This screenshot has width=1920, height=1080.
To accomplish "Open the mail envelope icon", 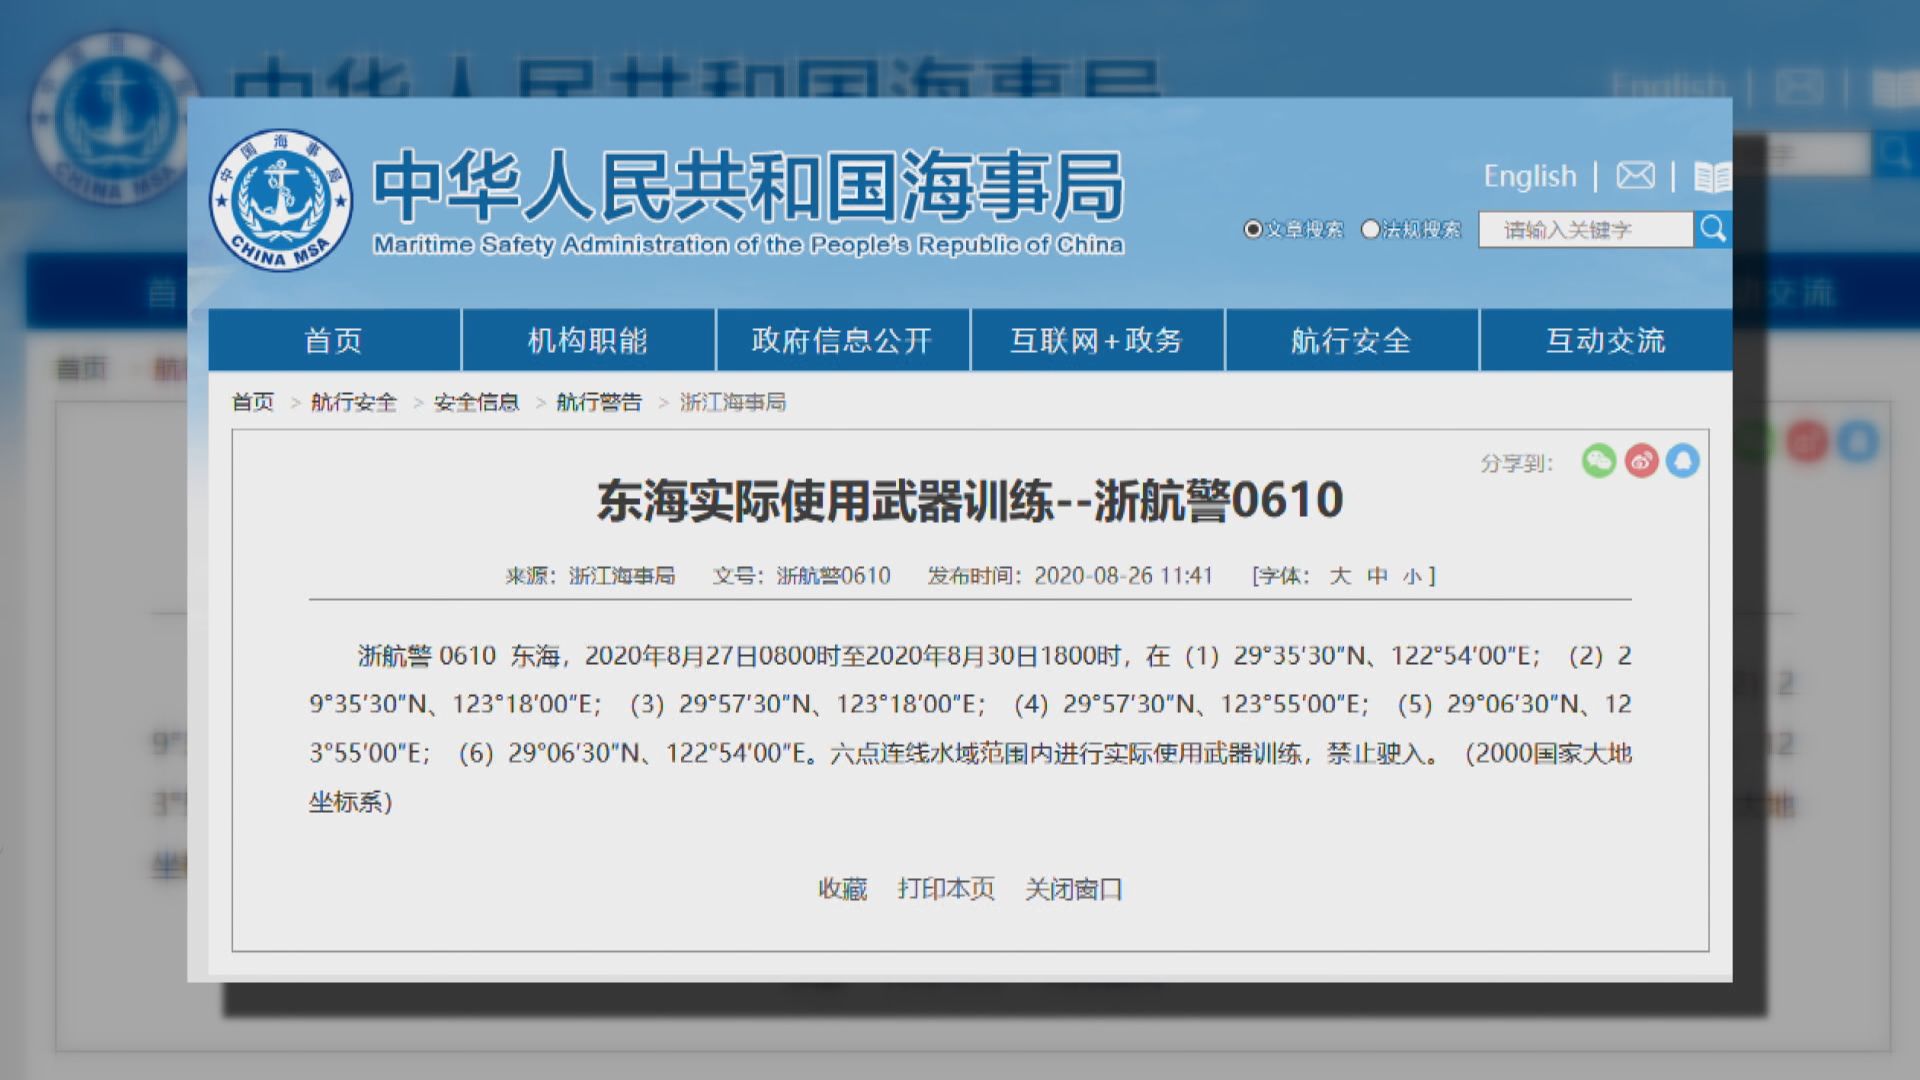I will (x=1634, y=175).
